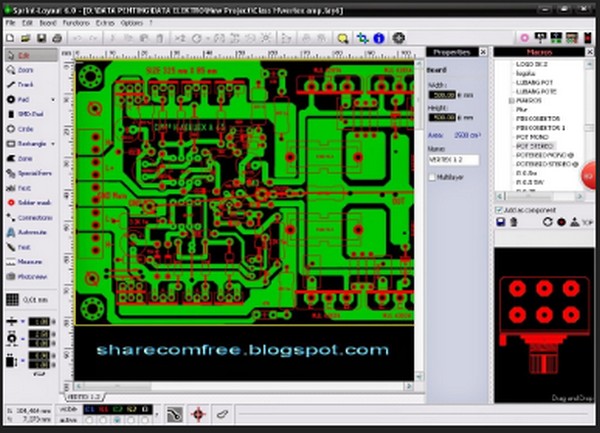Activate the Solder mask tool
600x433 pixels.
pyautogui.click(x=32, y=202)
